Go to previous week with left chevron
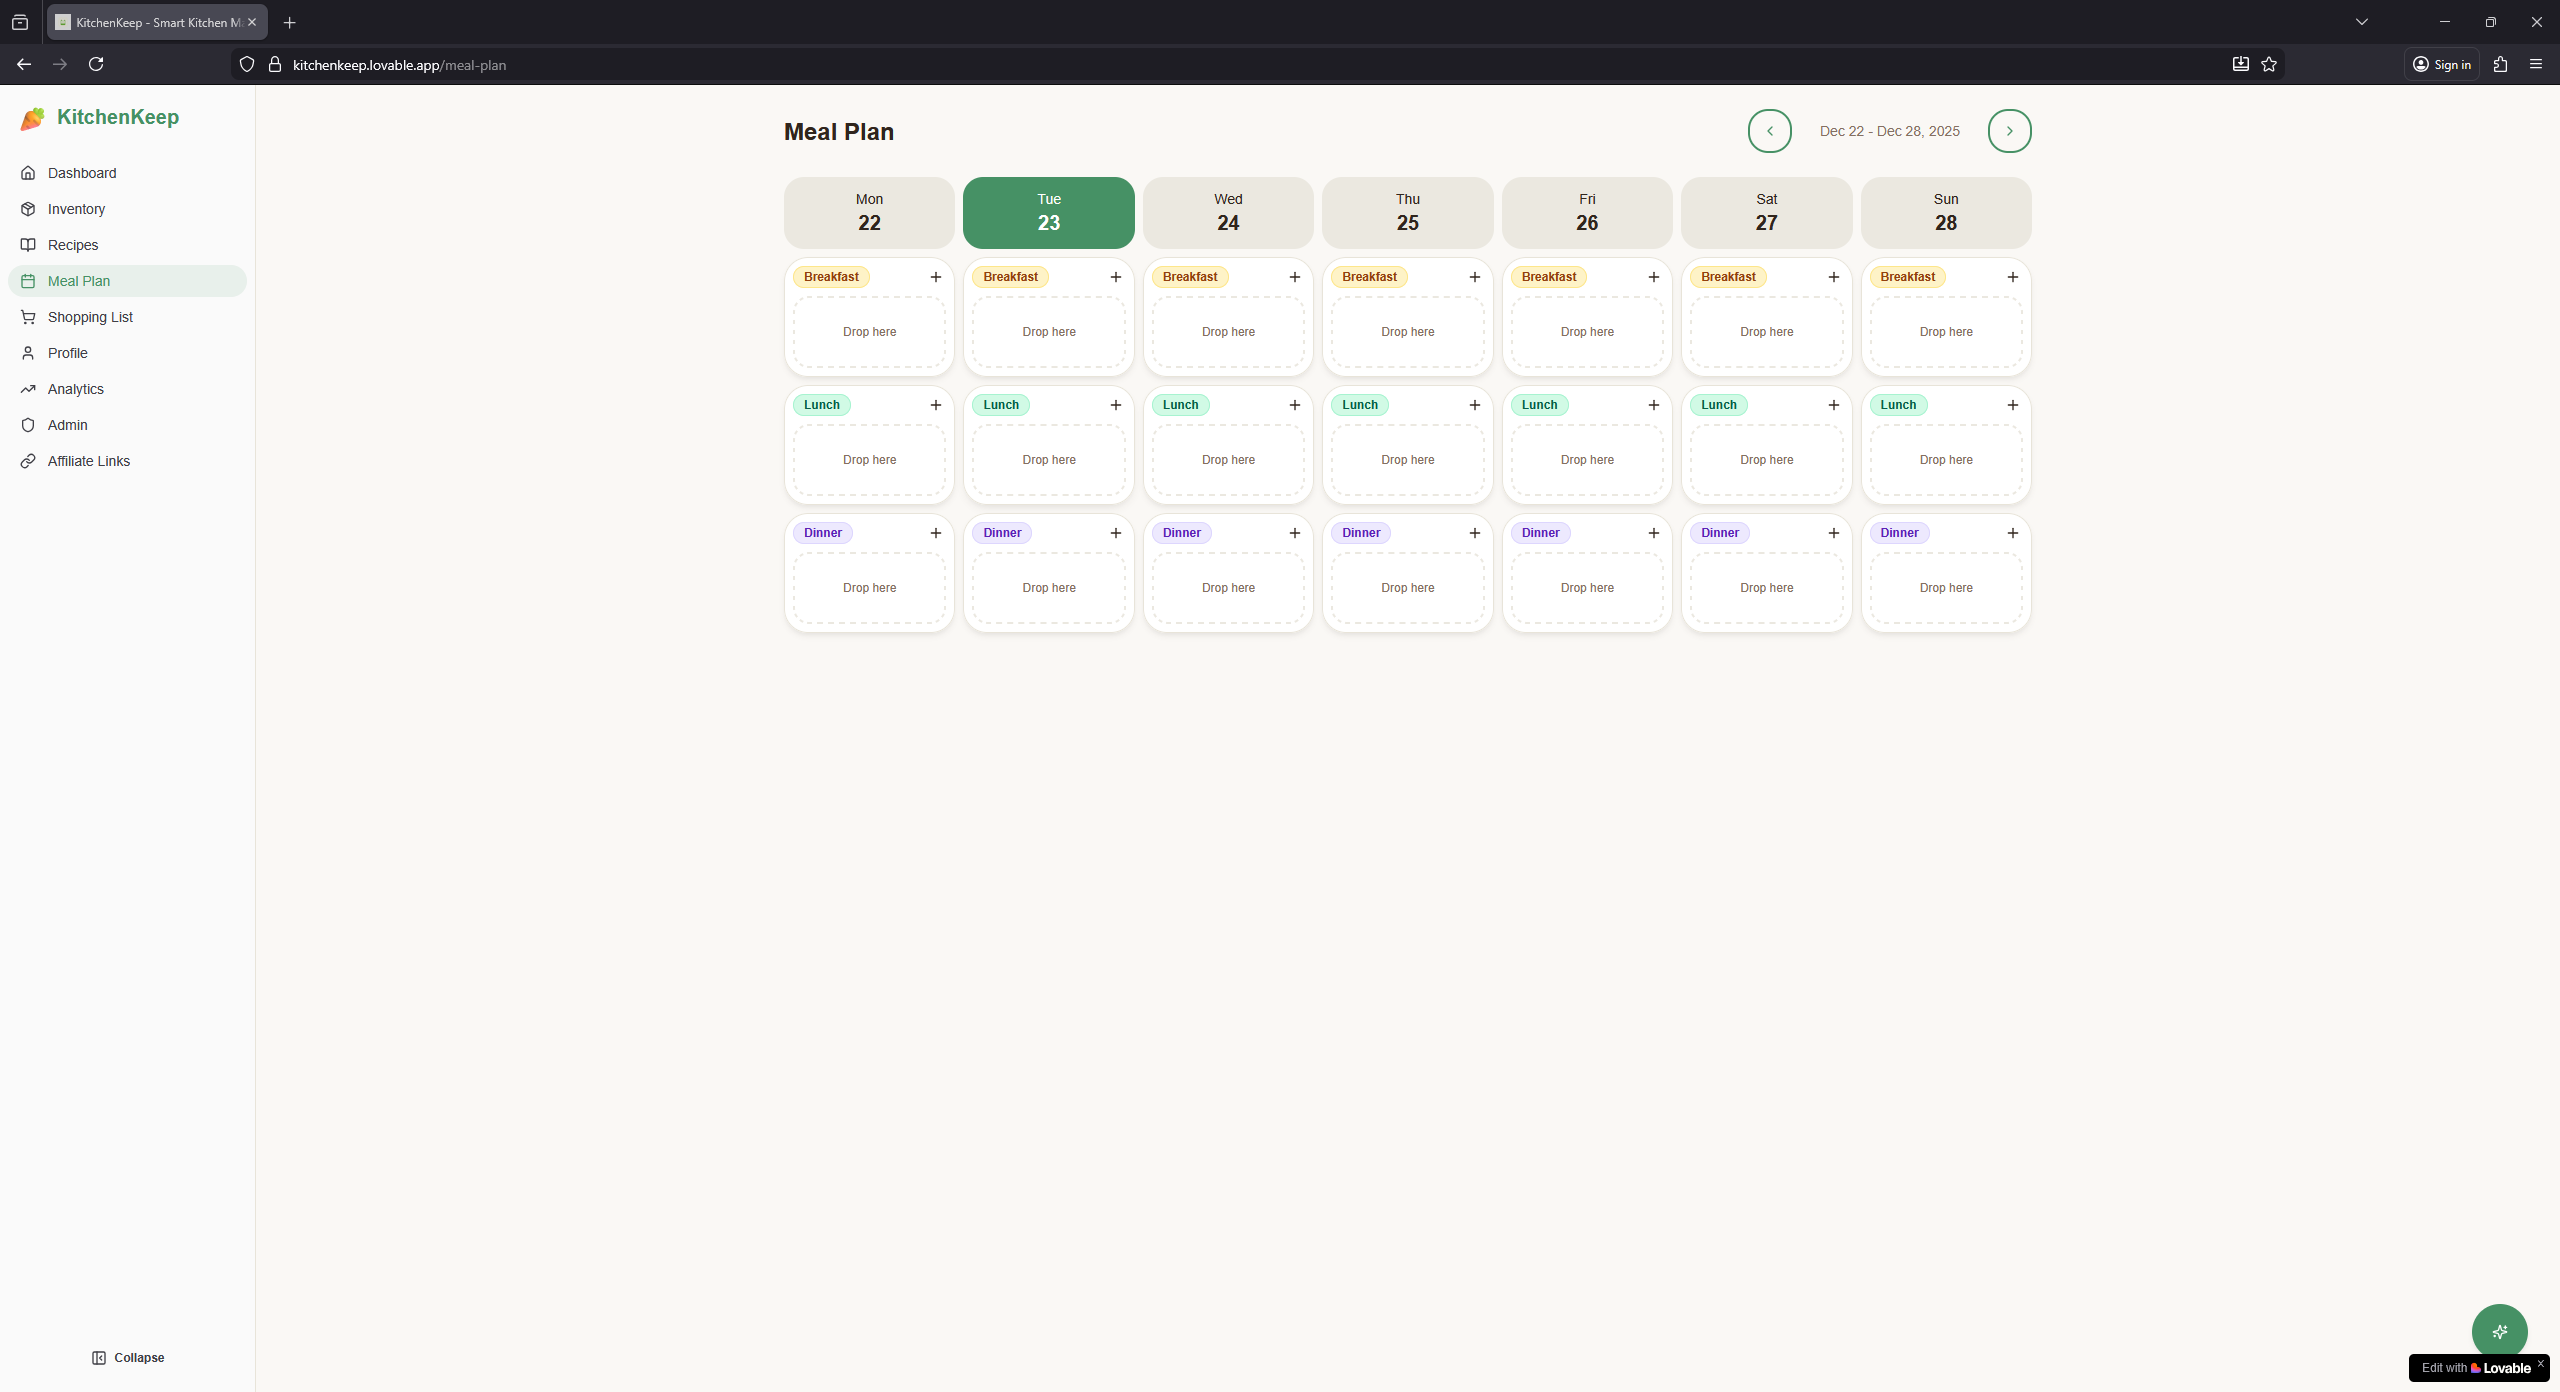Screen dimensions: 2560x1392 (x=1769, y=131)
